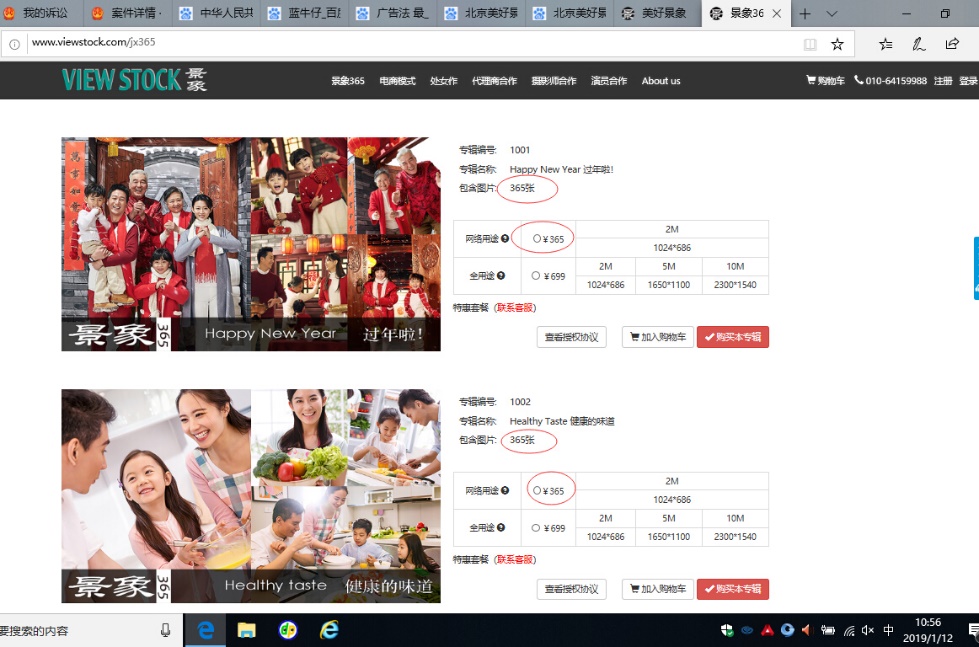The image size is (979, 647).
Task: Click the share icon in Edge toolbar
Action: pos(952,44)
